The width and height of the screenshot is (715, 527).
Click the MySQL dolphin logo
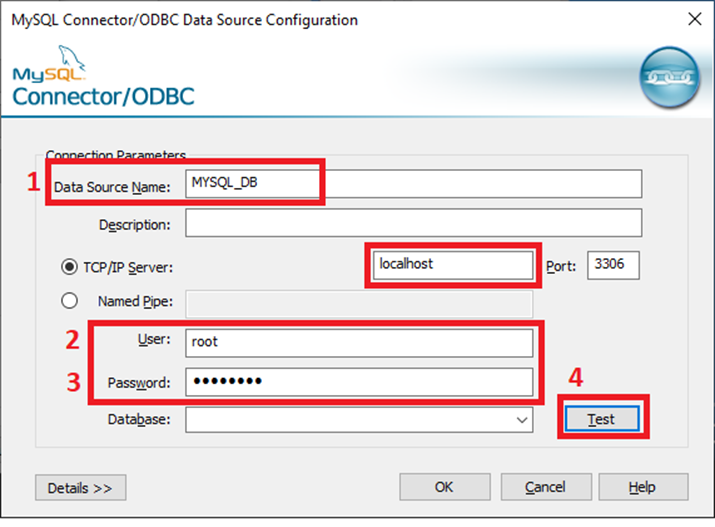click(x=49, y=64)
